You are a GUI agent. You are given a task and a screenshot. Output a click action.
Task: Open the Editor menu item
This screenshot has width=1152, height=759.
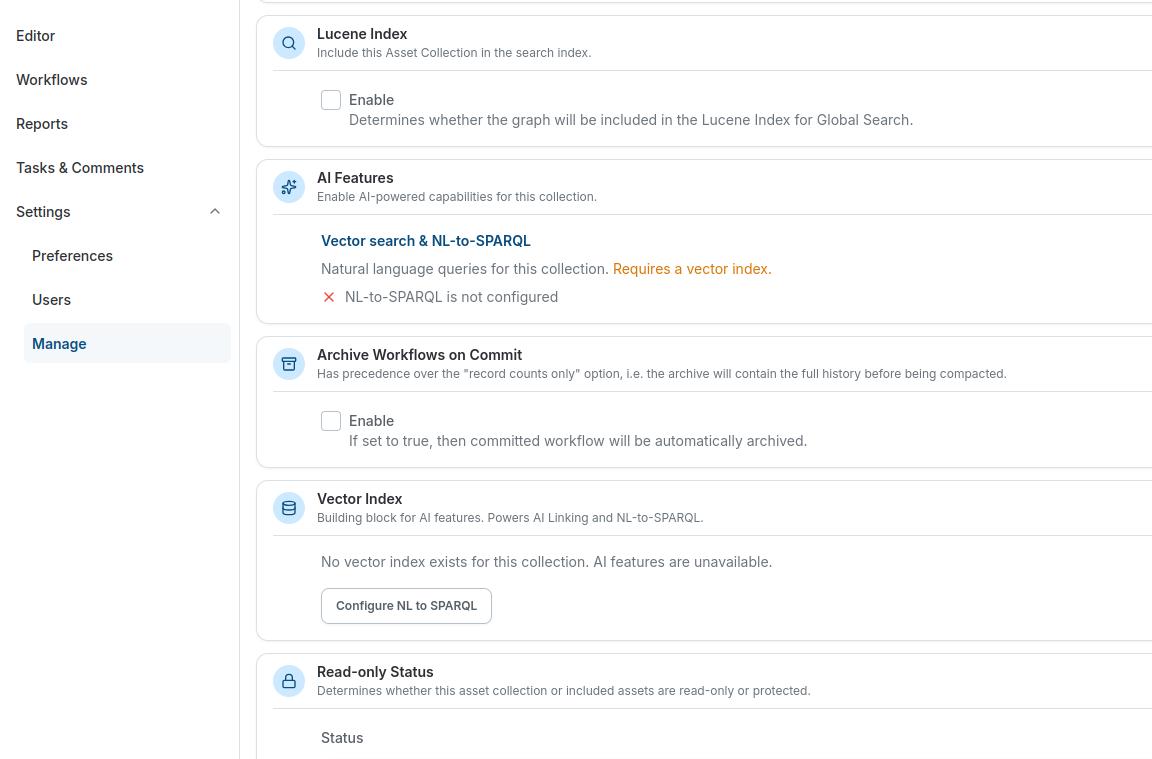pos(35,36)
